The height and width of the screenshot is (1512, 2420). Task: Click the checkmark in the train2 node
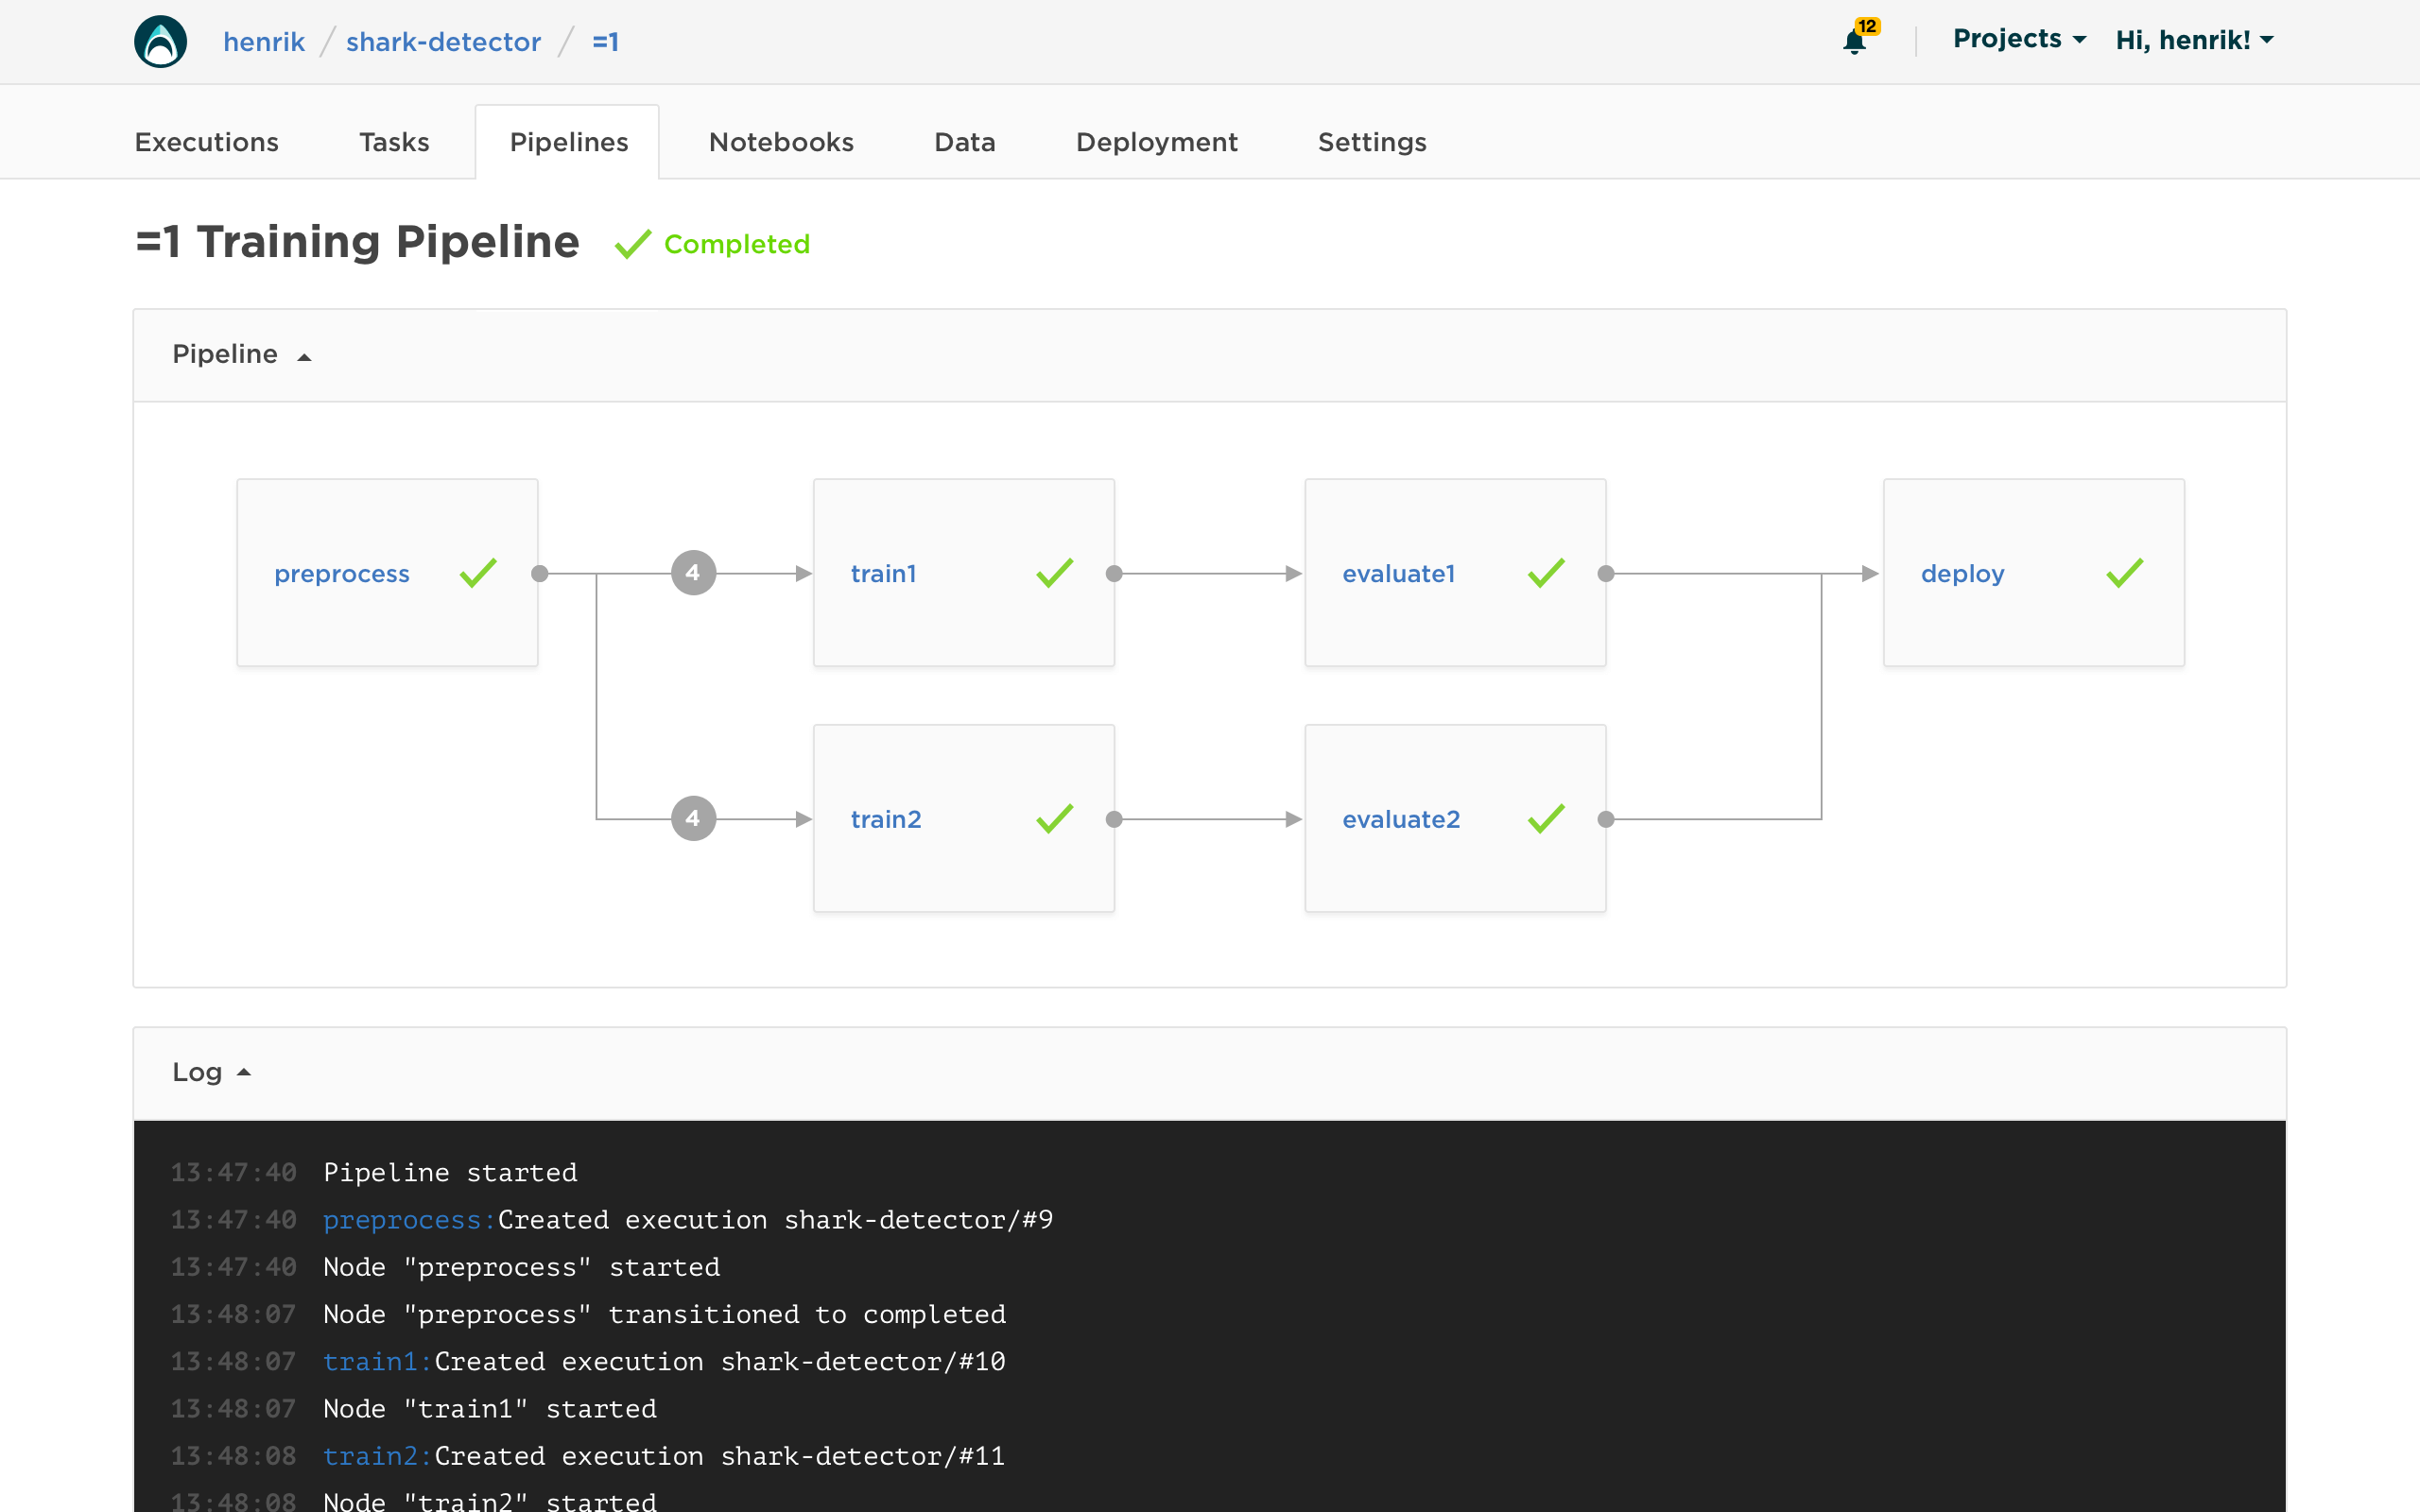click(1054, 819)
